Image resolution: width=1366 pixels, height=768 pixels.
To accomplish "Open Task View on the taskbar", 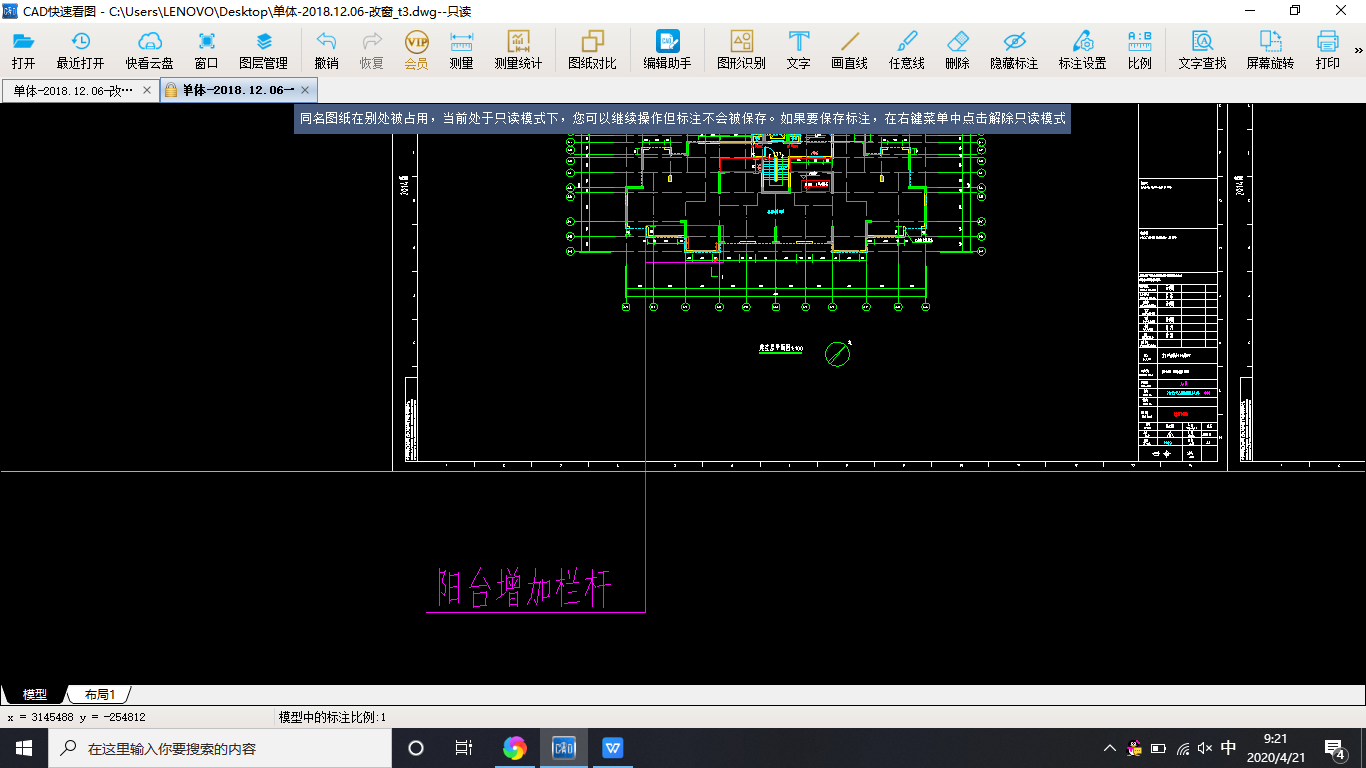I will (x=464, y=748).
